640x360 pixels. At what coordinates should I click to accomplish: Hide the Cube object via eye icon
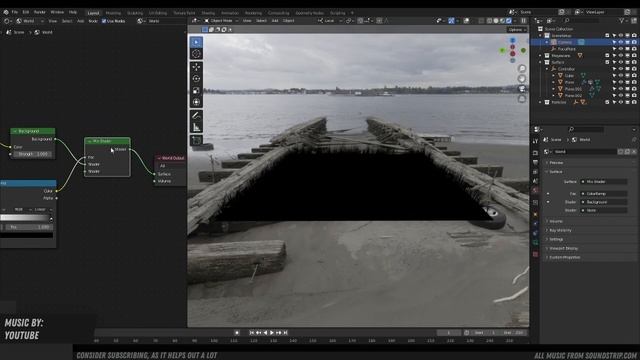(621, 76)
